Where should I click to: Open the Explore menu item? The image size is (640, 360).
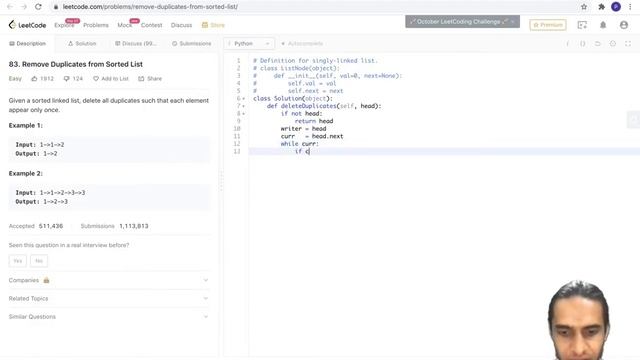point(64,25)
